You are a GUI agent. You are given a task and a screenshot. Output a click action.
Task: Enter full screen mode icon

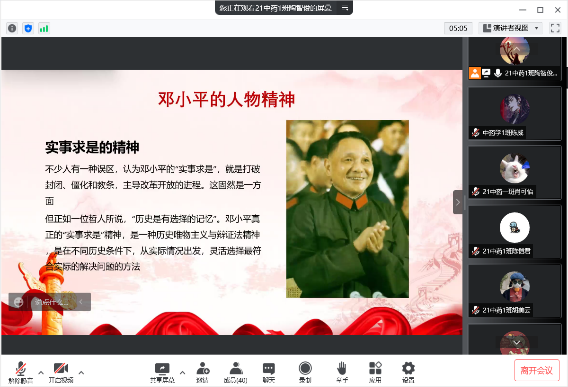555,28
